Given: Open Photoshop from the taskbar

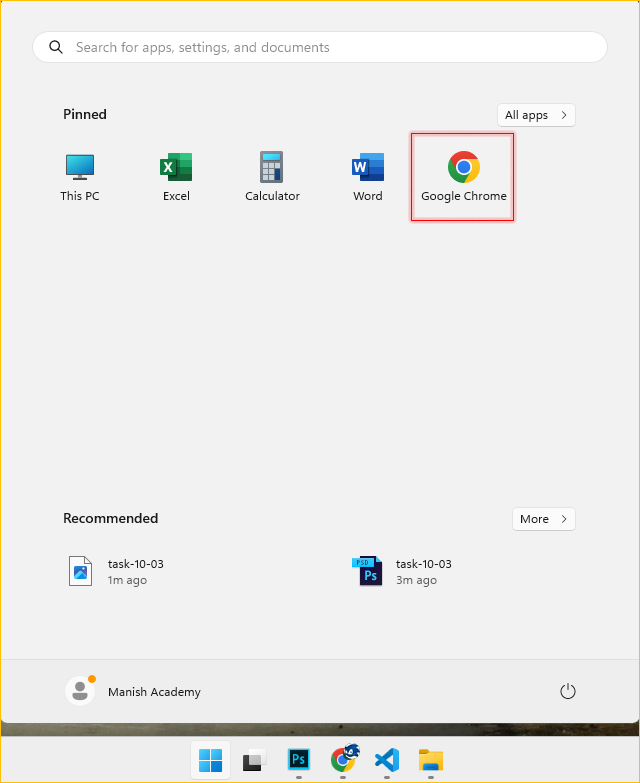Looking at the screenshot, I should [x=298, y=760].
